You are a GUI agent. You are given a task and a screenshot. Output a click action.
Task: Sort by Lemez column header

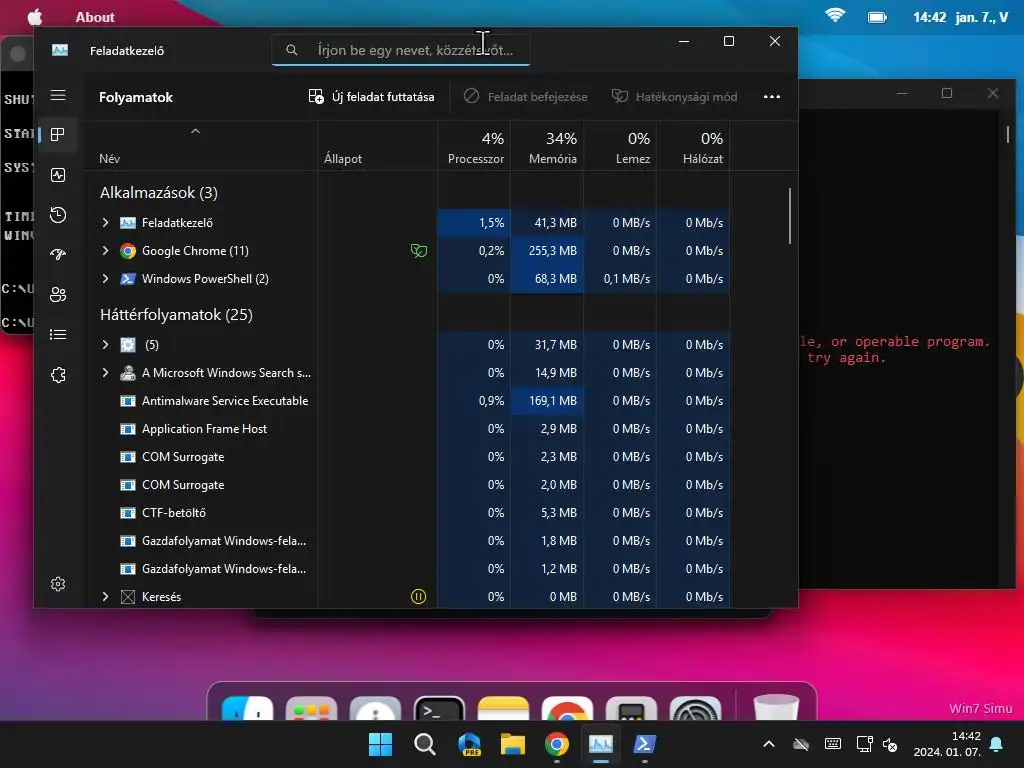pos(620,147)
